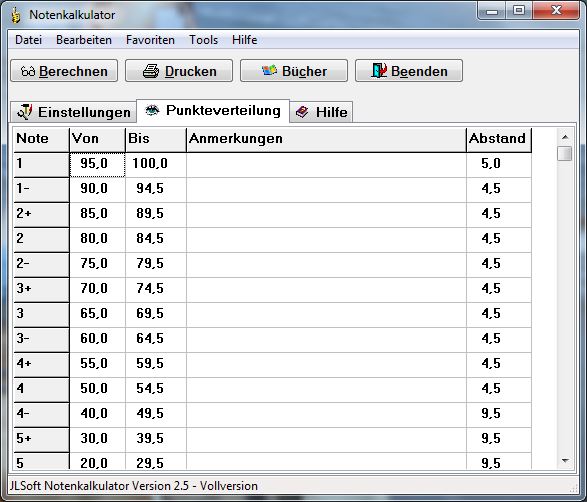Open the Tools menu
The width and height of the screenshot is (587, 502).
coord(203,40)
